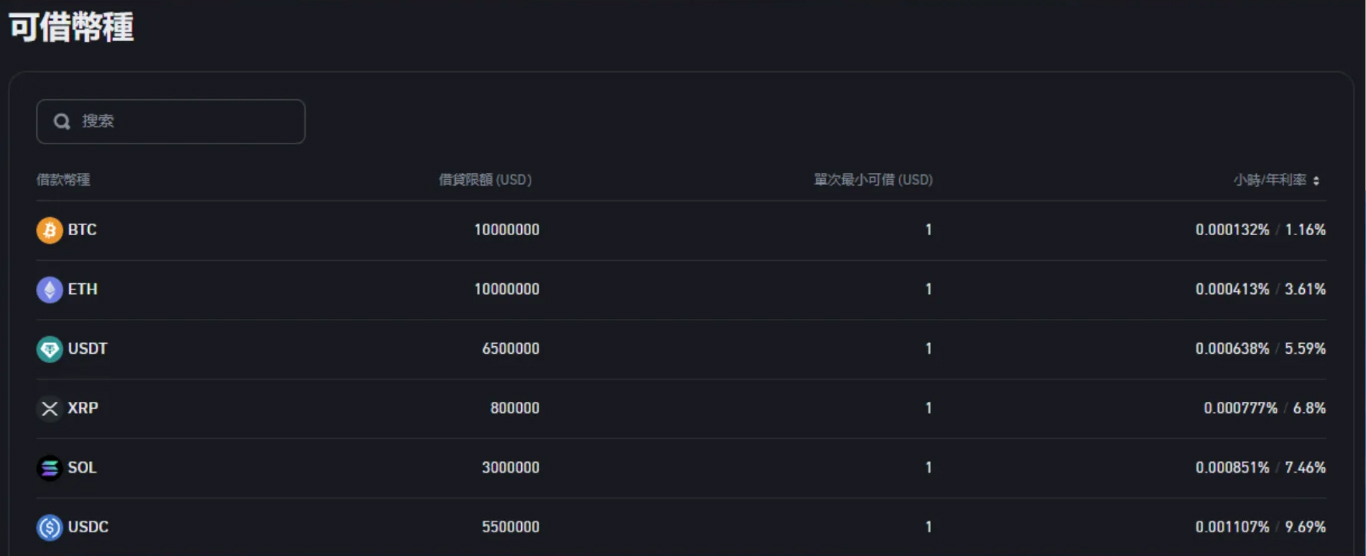This screenshot has width=1366, height=556.
Task: Select the 借款幣種 column header
Action: coord(63,180)
